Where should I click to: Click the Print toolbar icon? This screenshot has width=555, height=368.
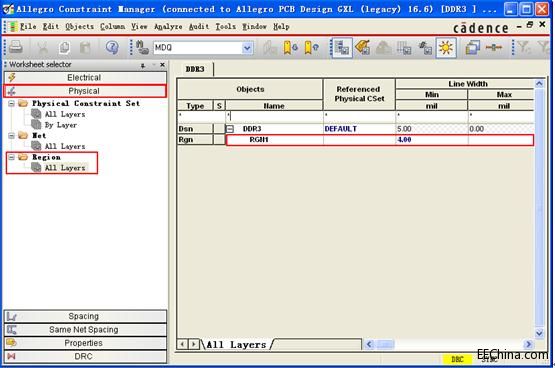tap(15, 47)
